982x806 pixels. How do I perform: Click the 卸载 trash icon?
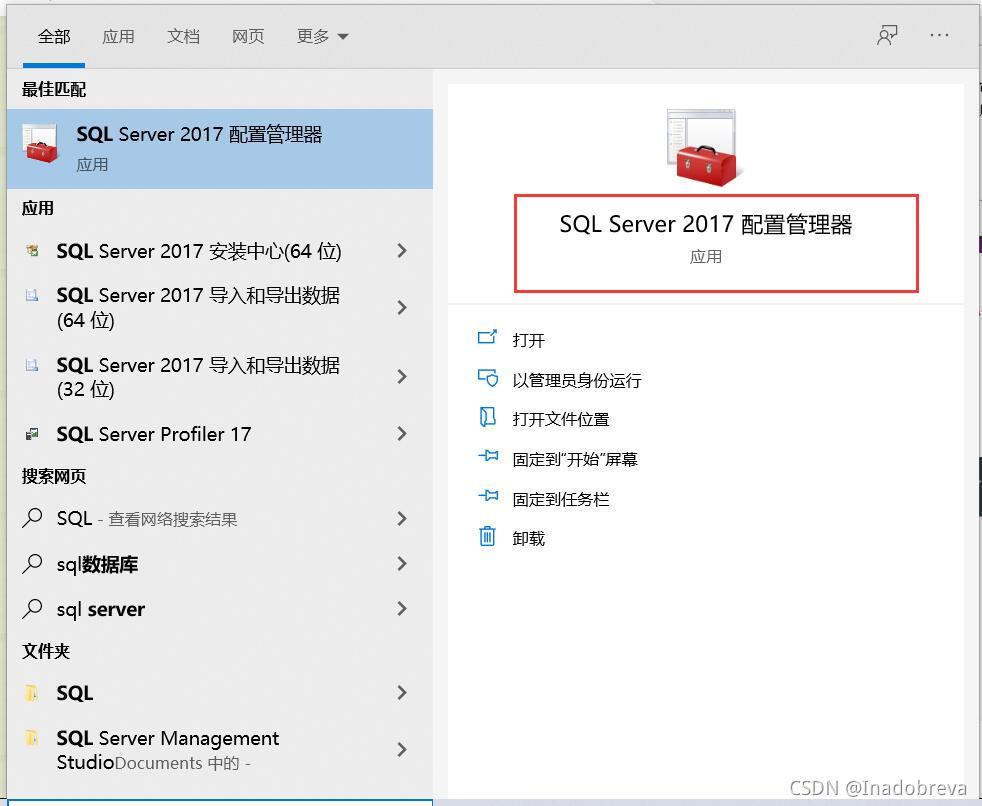487,536
